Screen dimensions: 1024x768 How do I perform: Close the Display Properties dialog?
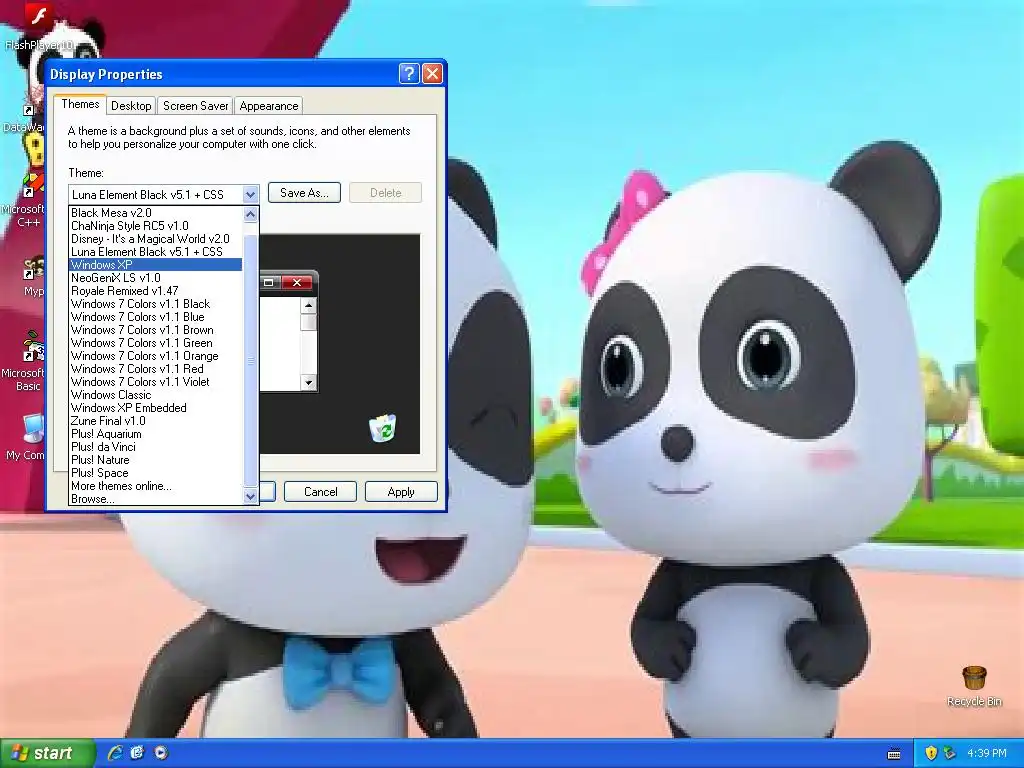coord(432,74)
